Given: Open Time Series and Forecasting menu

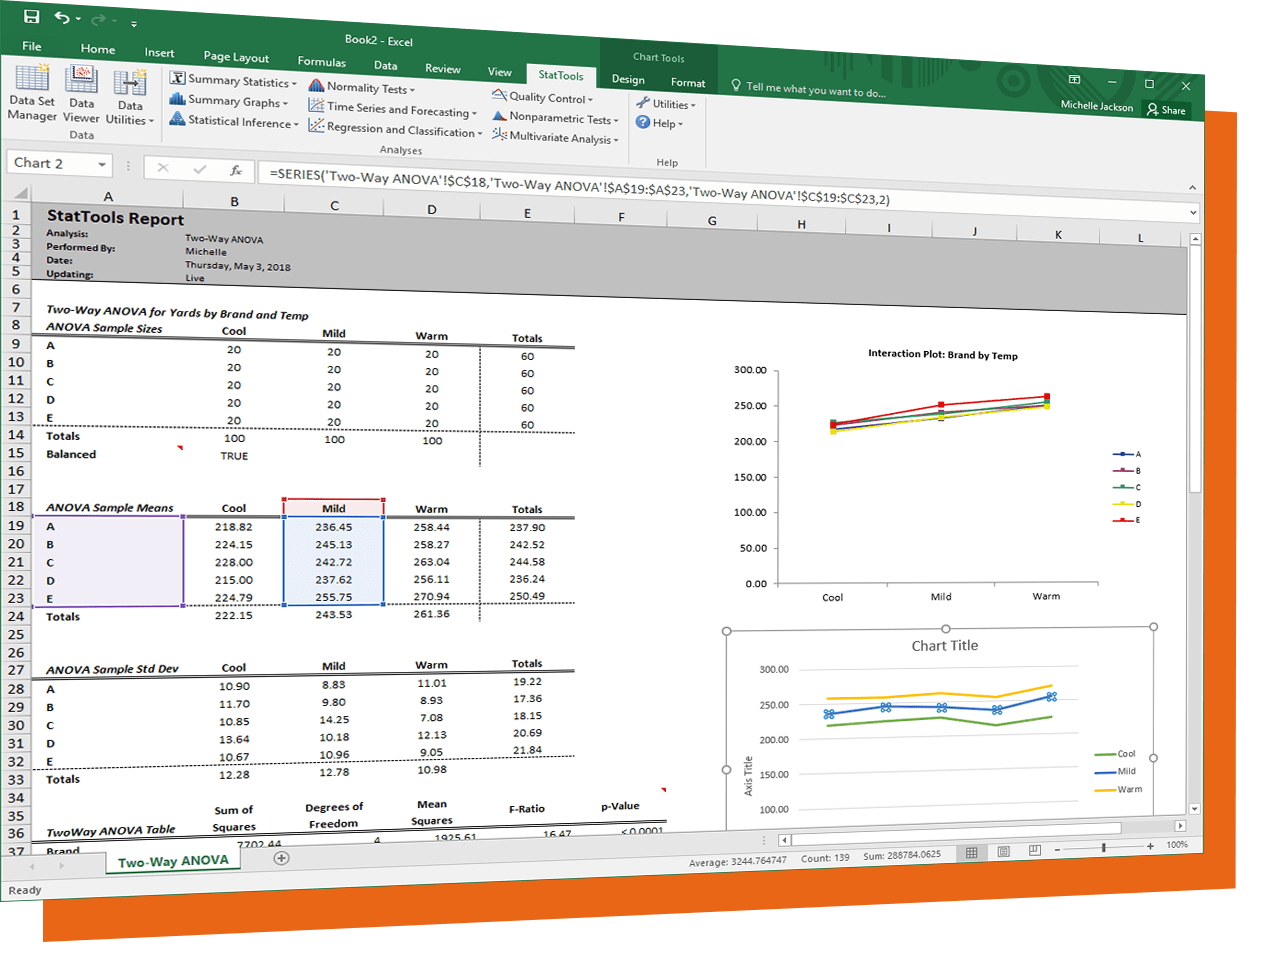Looking at the screenshot, I should (393, 108).
